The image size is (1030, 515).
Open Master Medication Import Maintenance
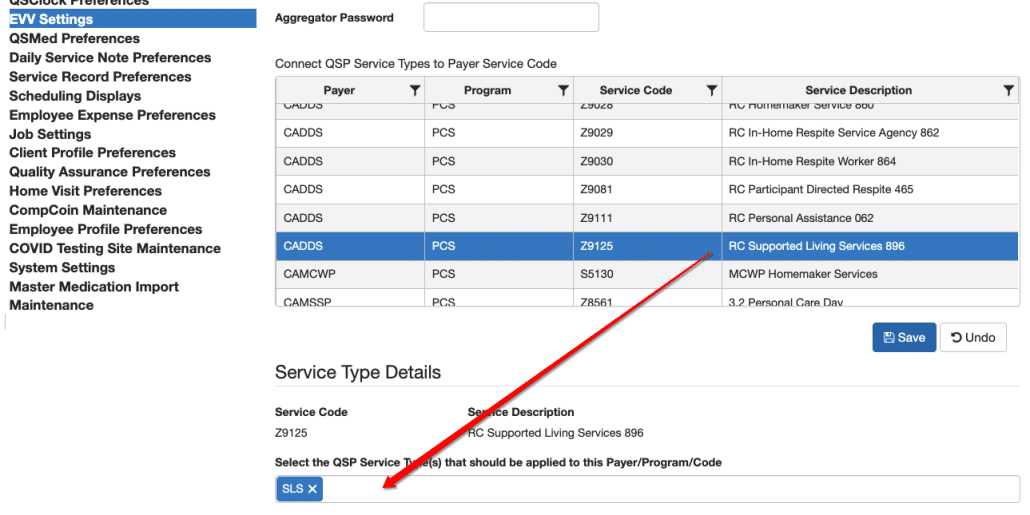point(94,296)
